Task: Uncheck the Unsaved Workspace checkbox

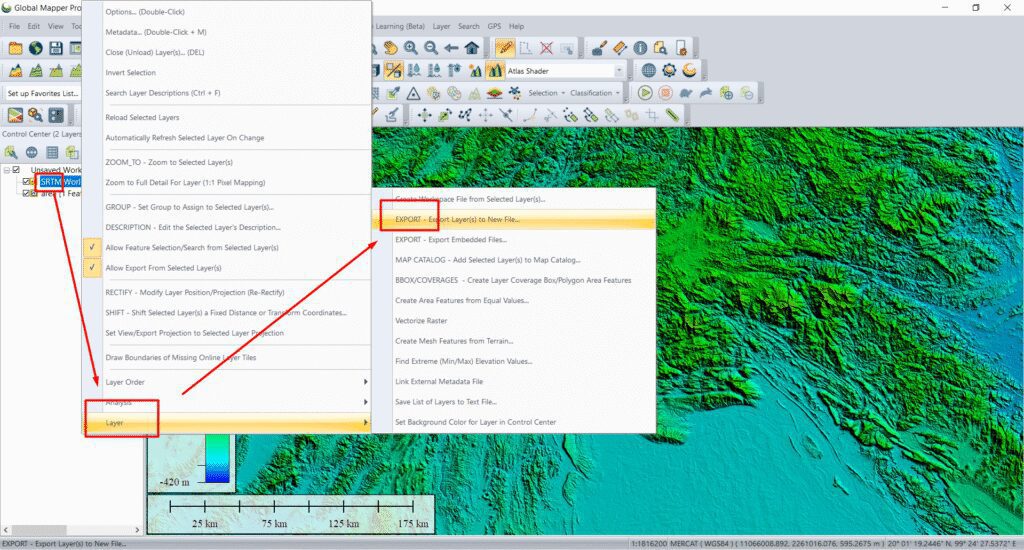Action: coord(16,170)
